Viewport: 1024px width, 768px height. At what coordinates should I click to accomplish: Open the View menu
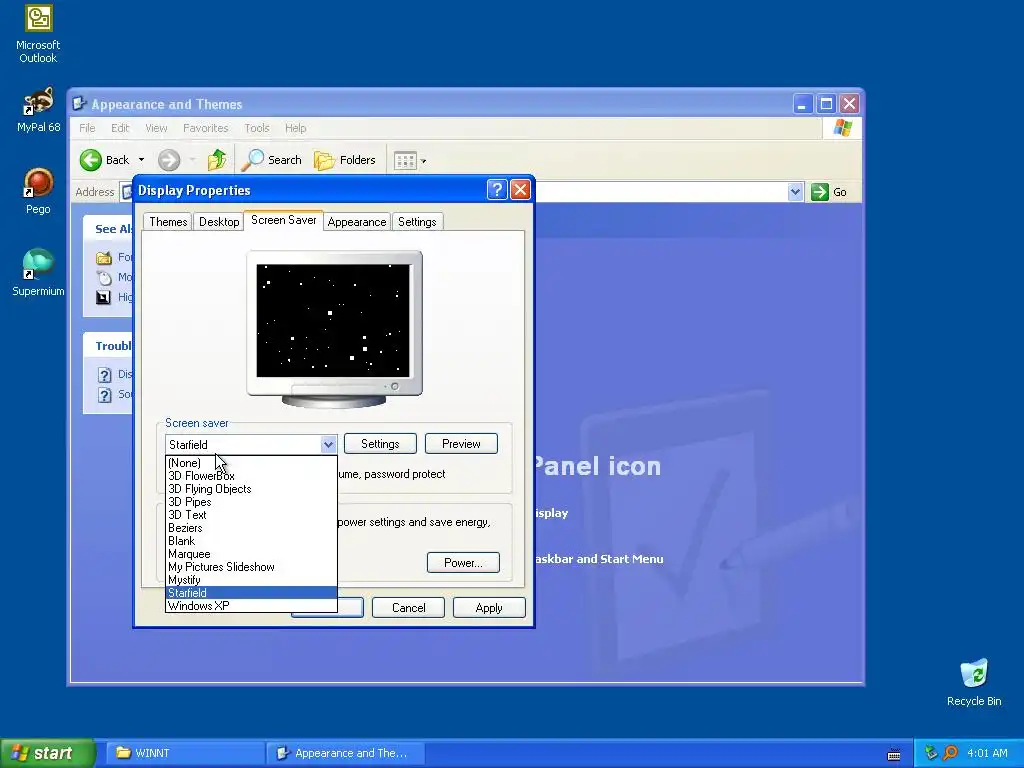(x=156, y=128)
